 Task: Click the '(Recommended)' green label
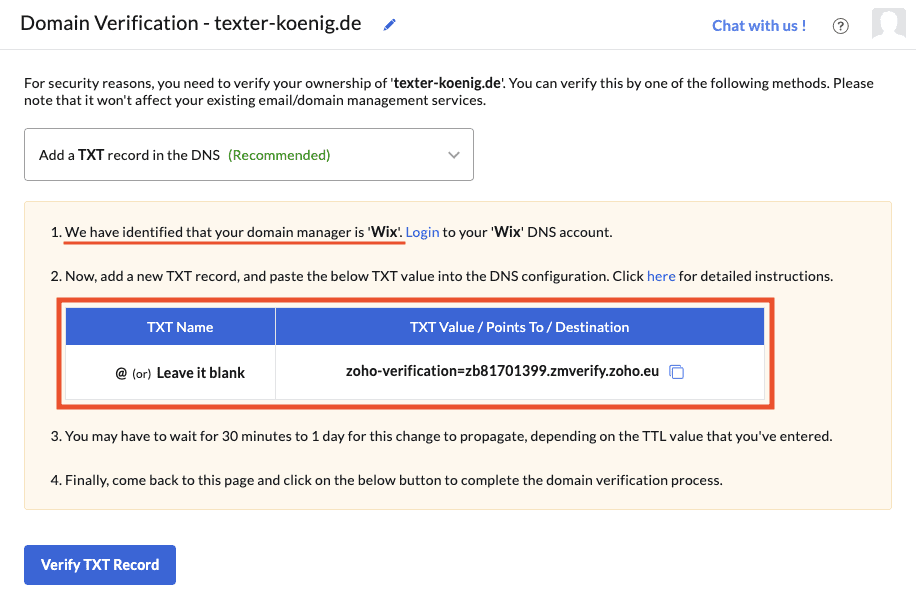click(279, 155)
